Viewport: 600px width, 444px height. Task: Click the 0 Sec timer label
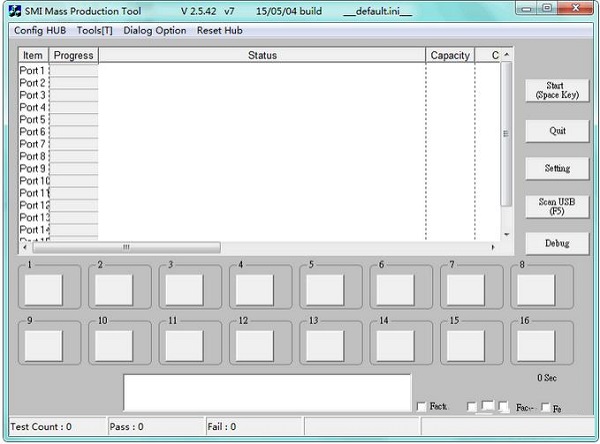(x=546, y=378)
